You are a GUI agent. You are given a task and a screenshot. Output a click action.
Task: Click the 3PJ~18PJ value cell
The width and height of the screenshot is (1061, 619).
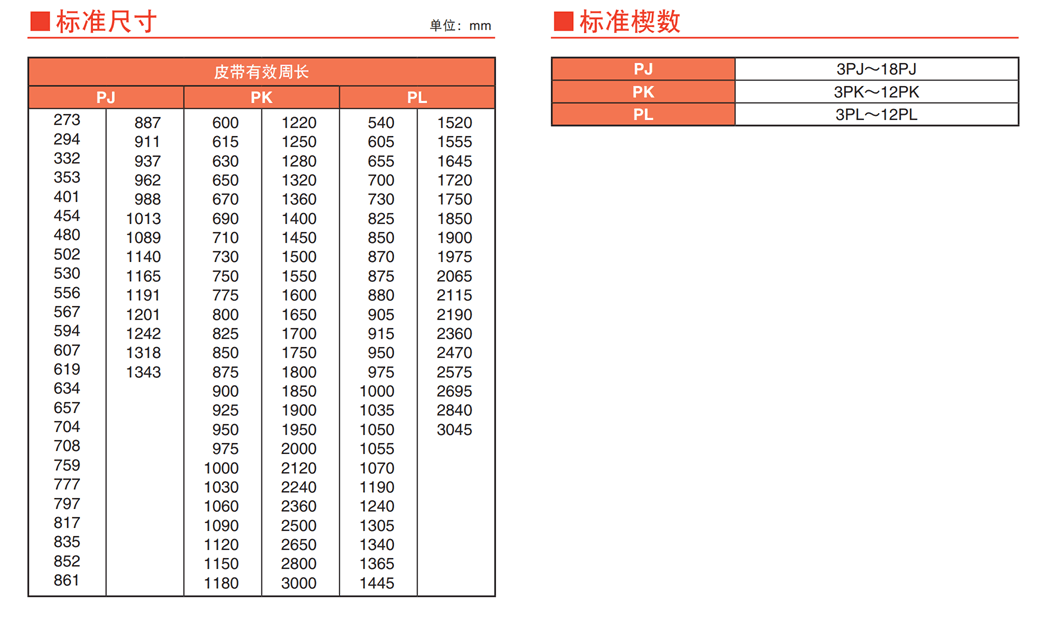(x=876, y=69)
